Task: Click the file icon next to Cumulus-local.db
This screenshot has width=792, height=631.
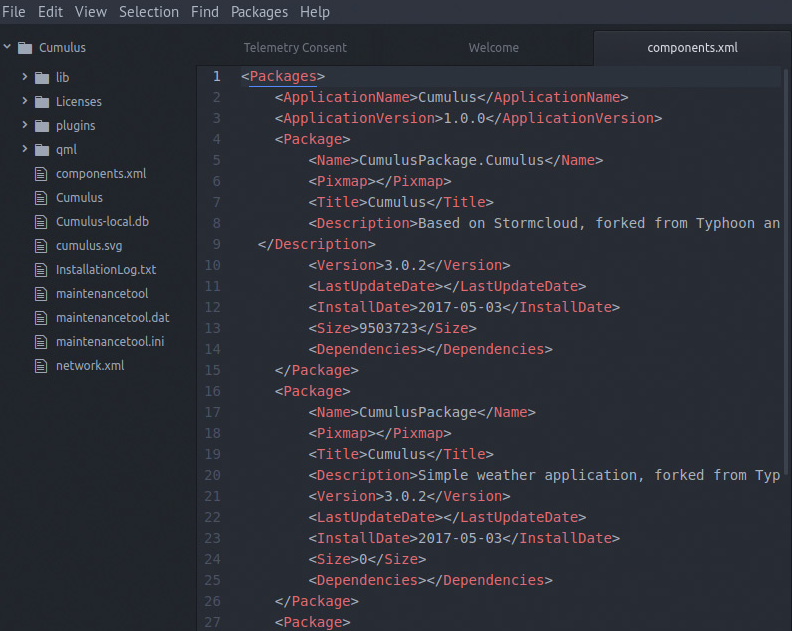Action: 40,222
